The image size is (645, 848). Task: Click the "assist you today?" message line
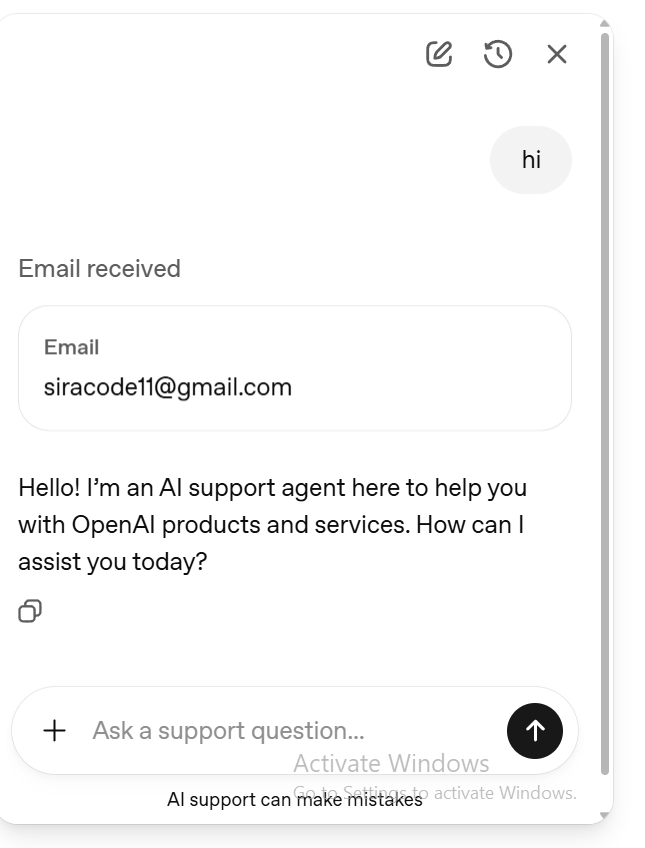pyautogui.click(x=112, y=562)
